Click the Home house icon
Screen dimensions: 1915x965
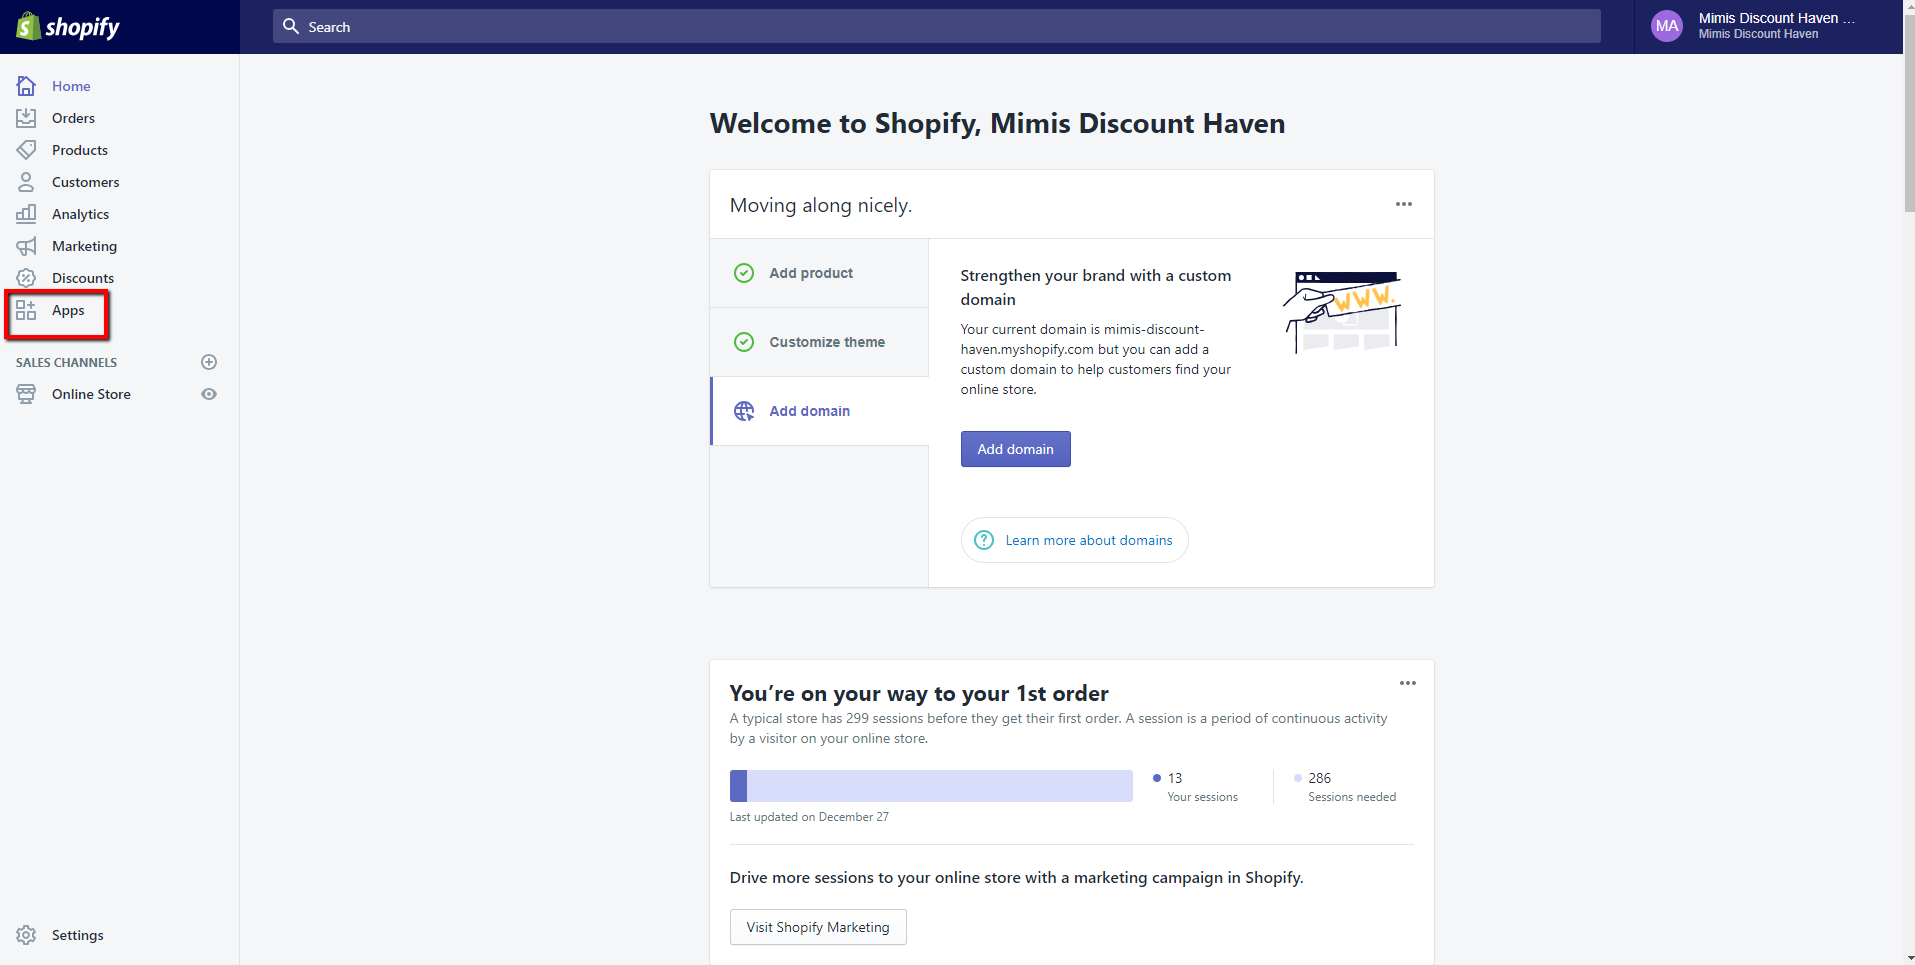(26, 86)
